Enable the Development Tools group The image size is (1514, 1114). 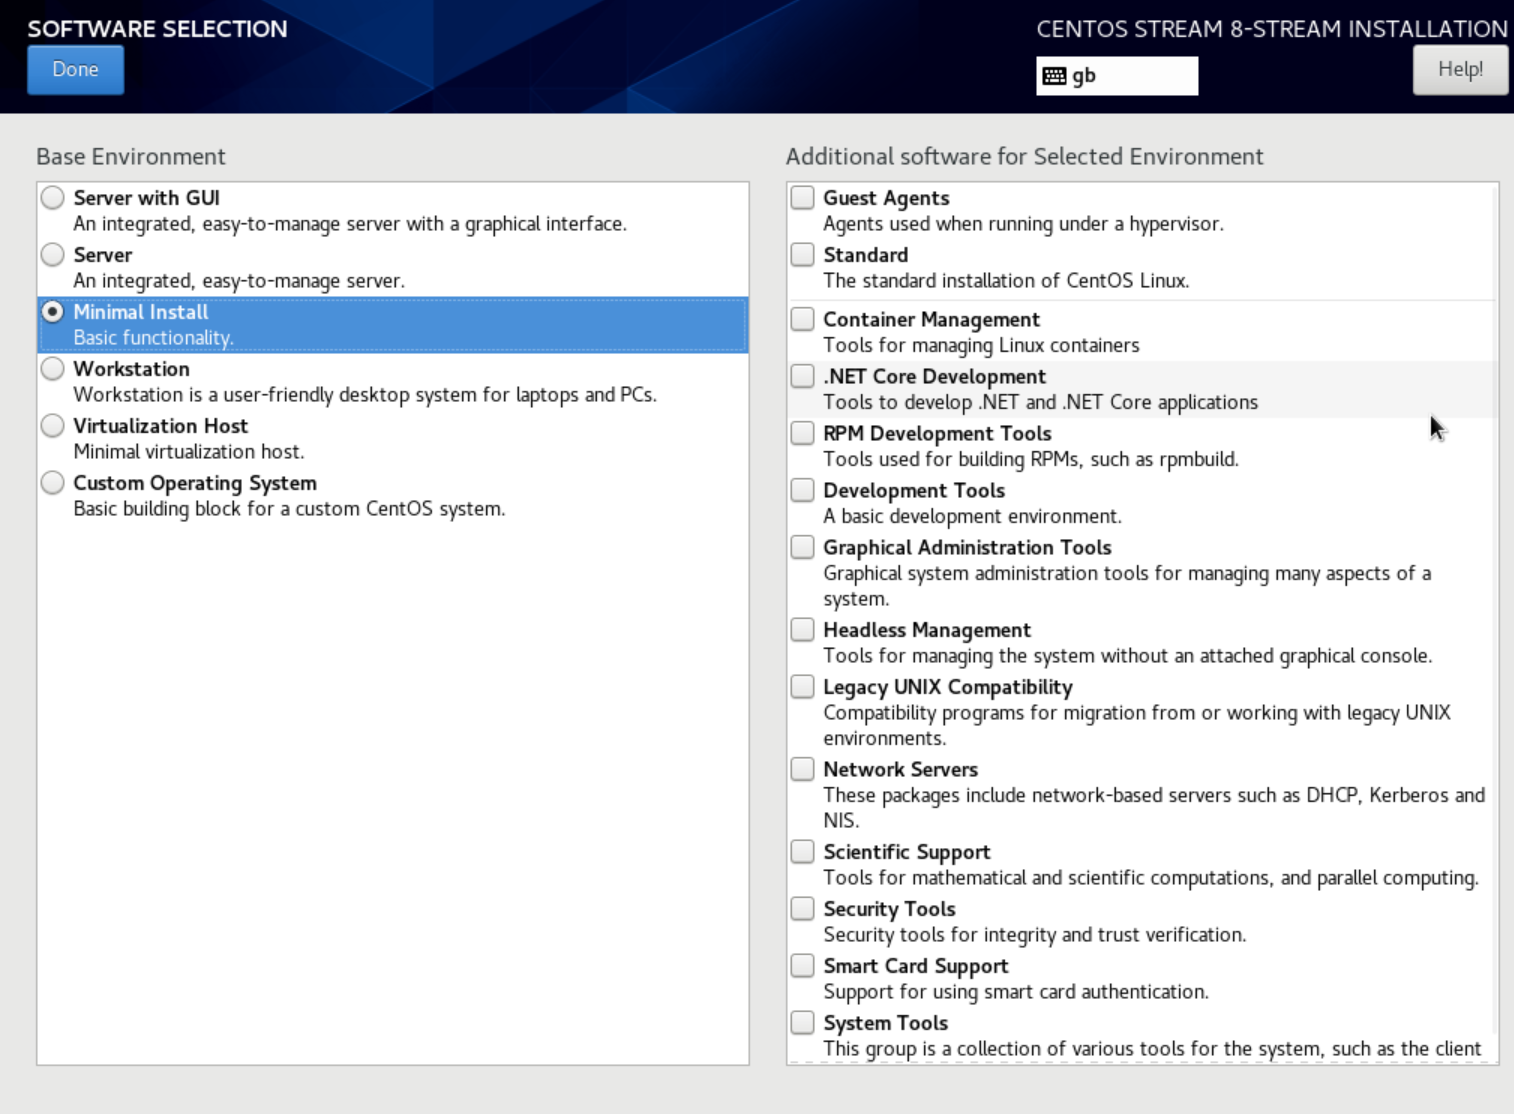click(803, 490)
